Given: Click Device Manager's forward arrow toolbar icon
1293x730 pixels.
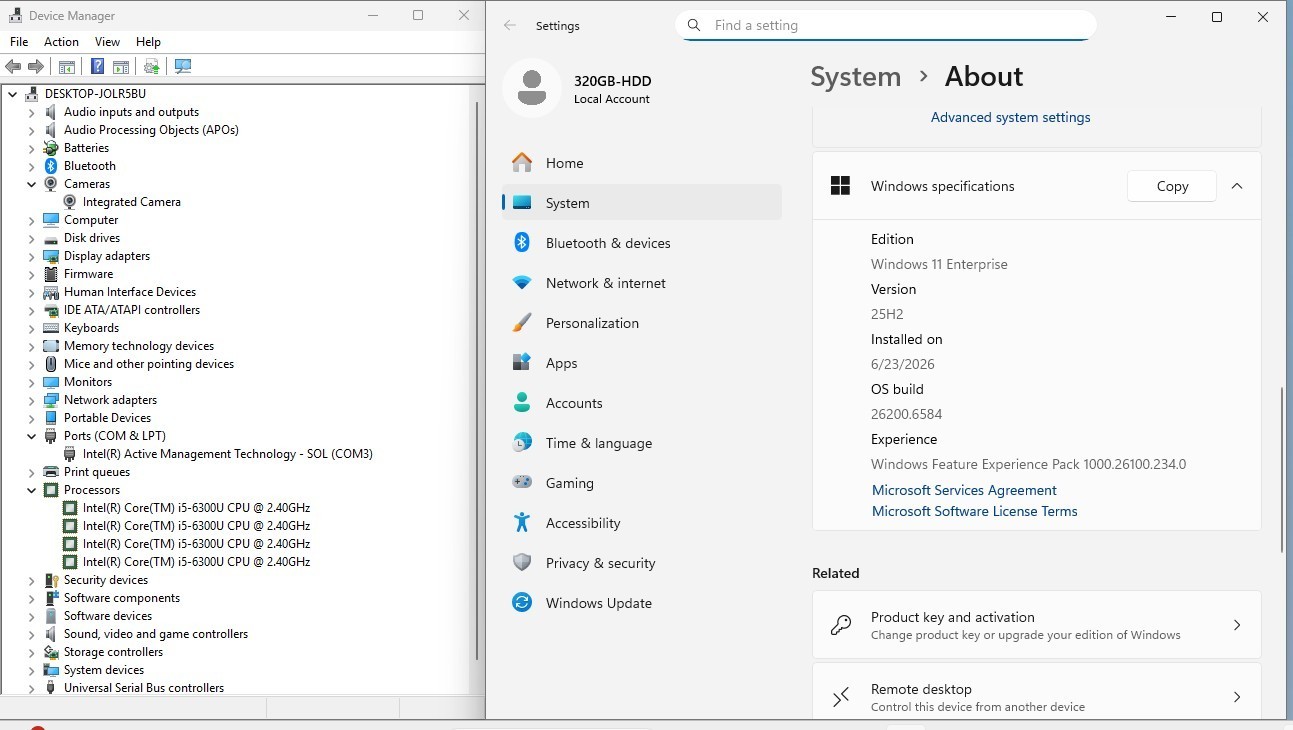Looking at the screenshot, I should 36,67.
